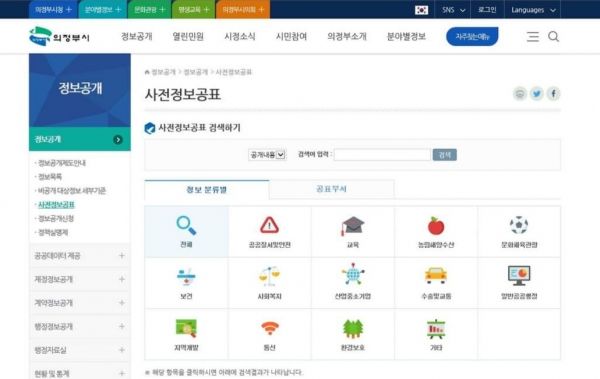
Task: Switch to the 공표부서 tab
Action: click(331, 189)
